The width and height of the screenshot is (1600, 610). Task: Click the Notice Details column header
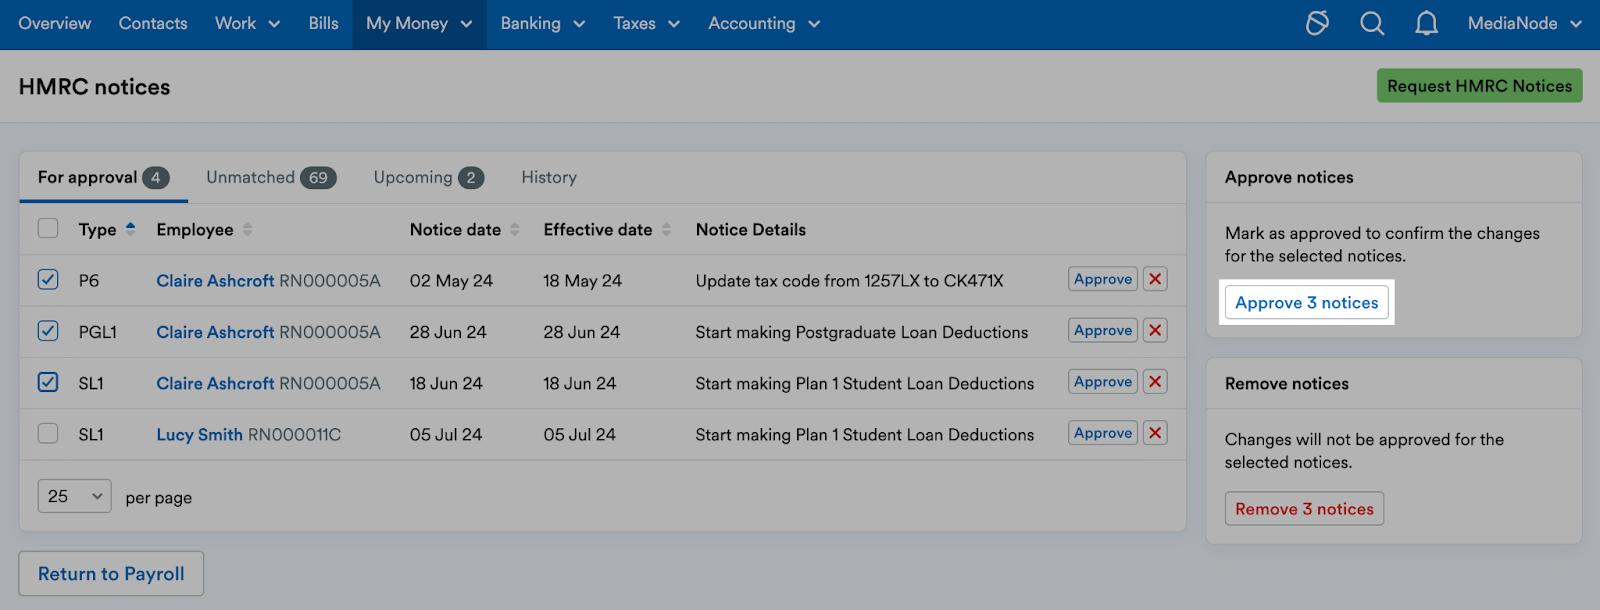[x=751, y=229]
